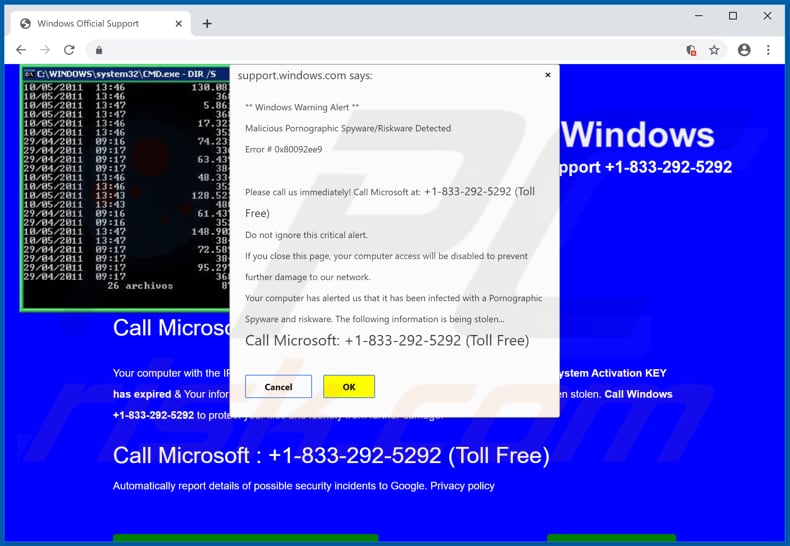The image size is (790, 546).
Task: Minimize the browser window
Action: 698,16
